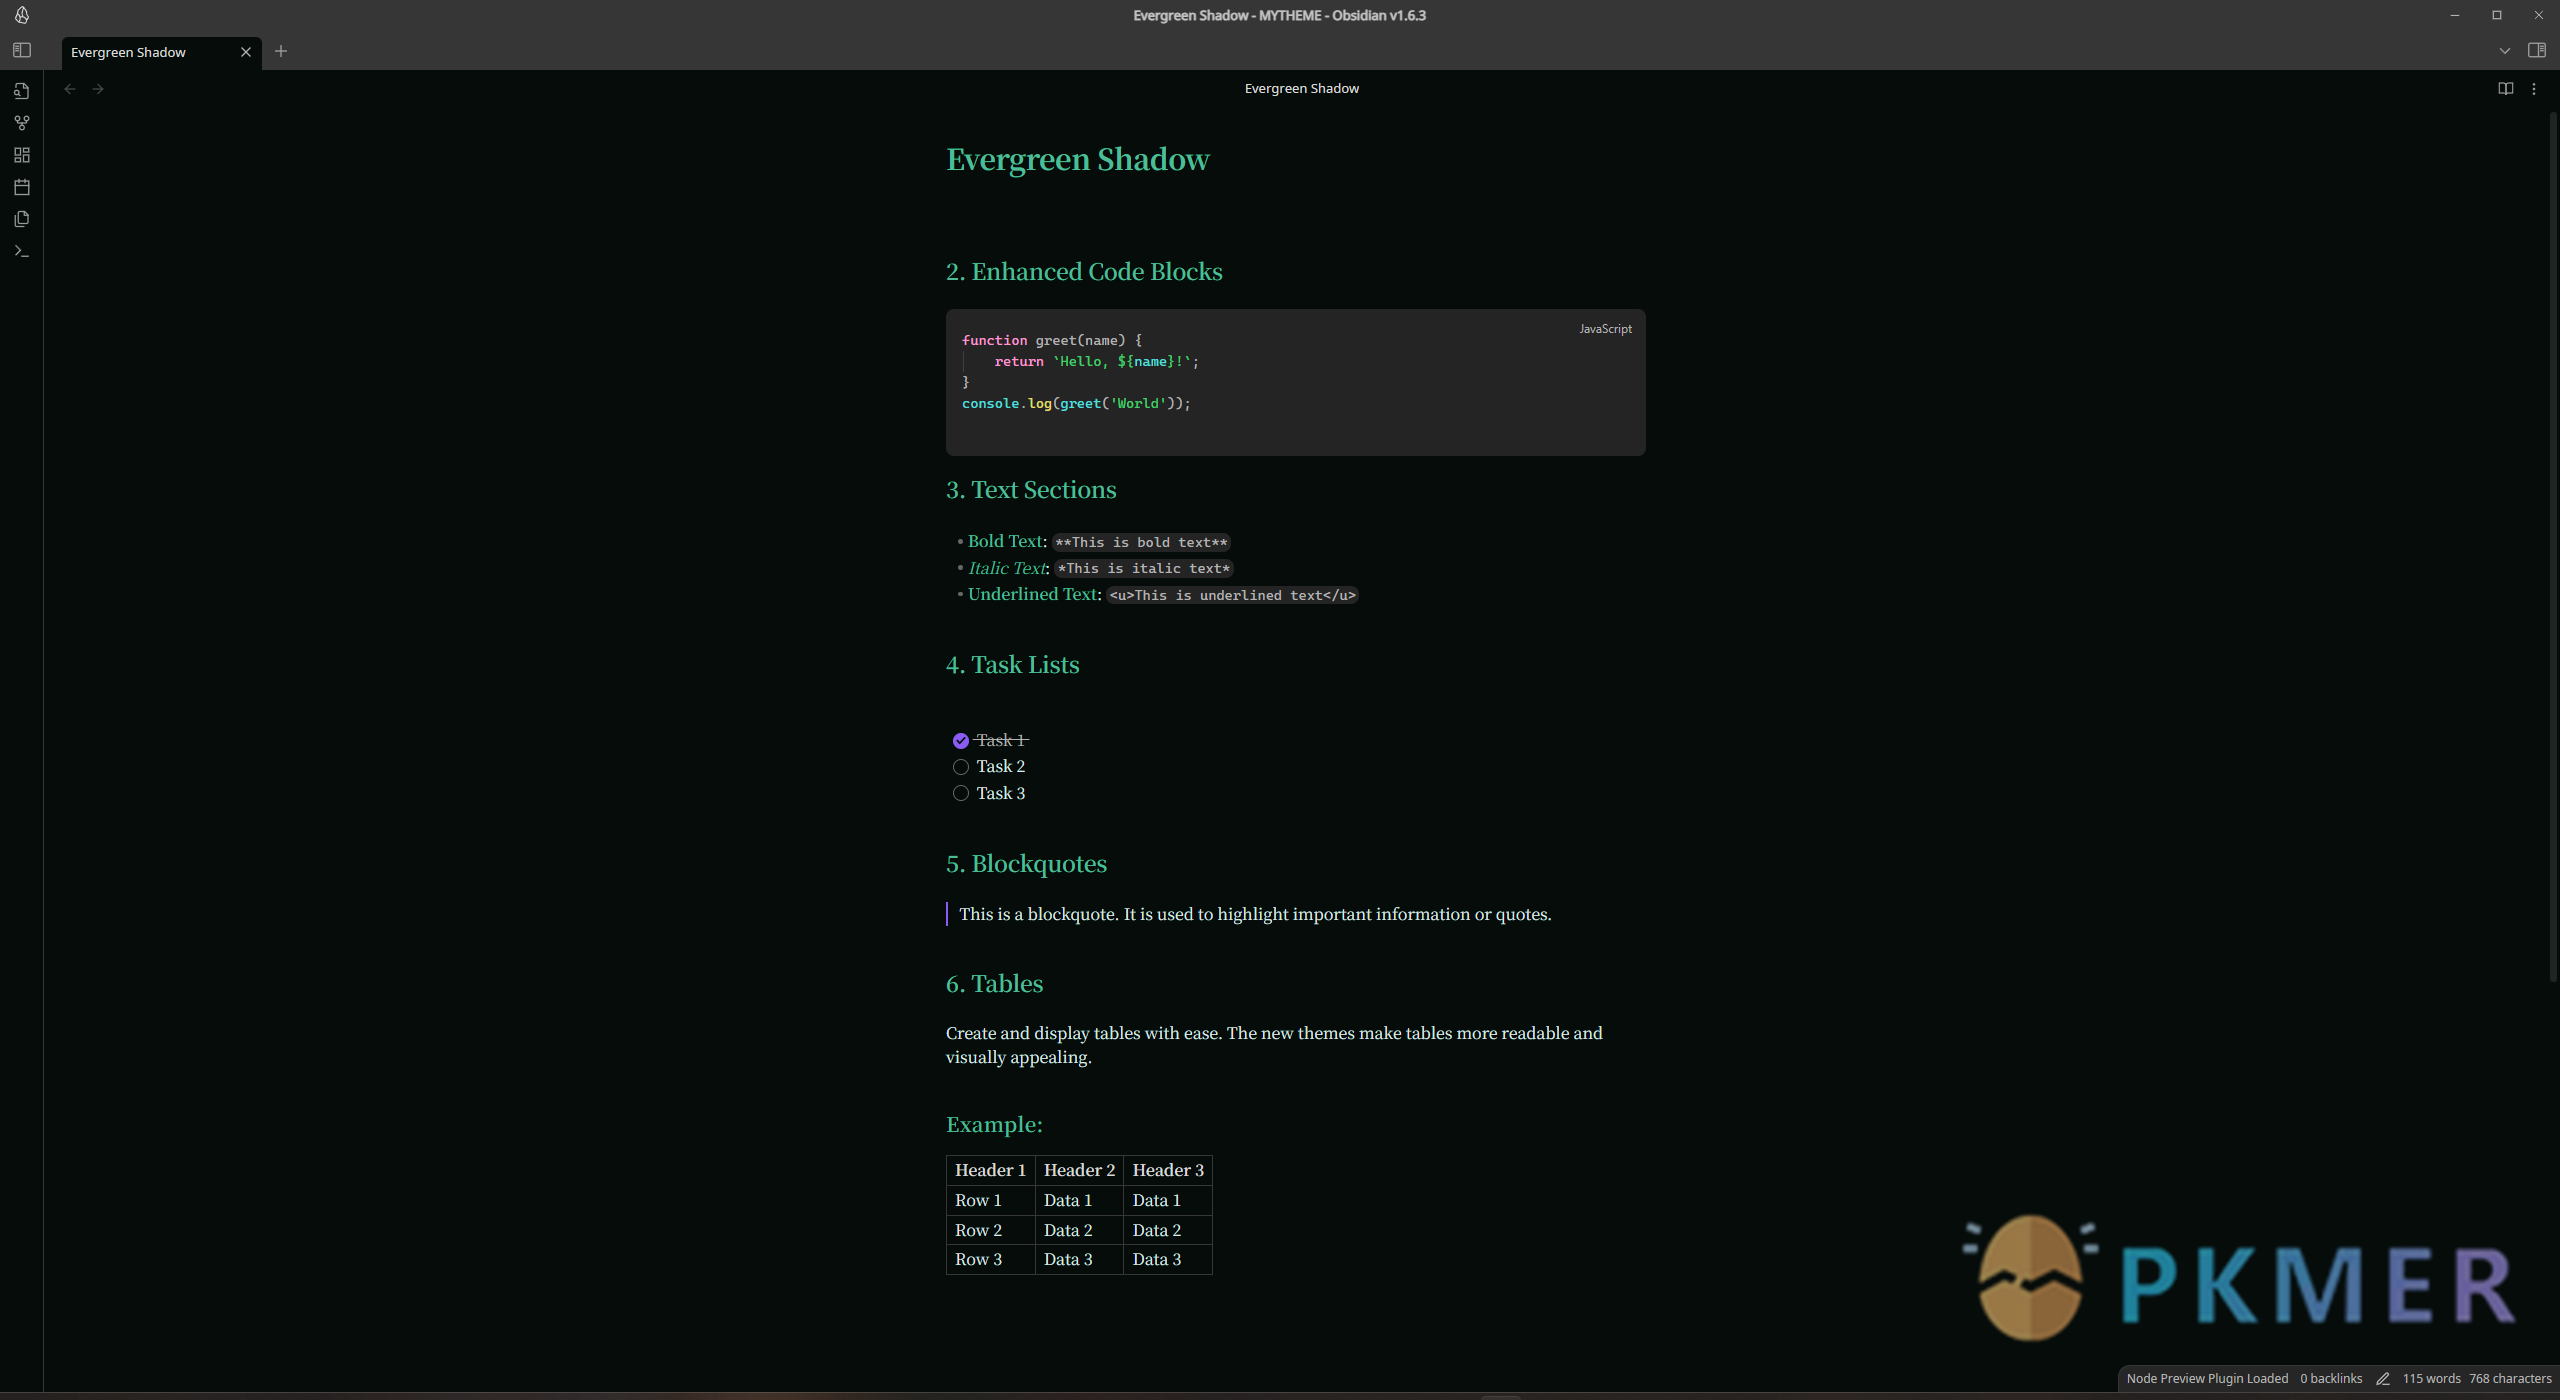Navigate forward with the right arrow

(x=98, y=89)
